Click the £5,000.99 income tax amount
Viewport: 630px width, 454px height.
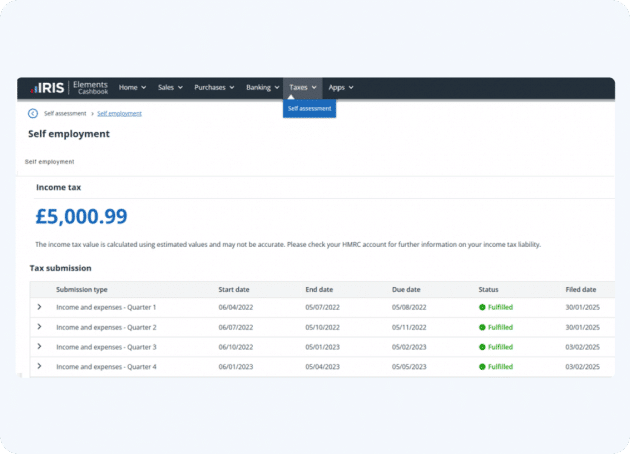82,217
